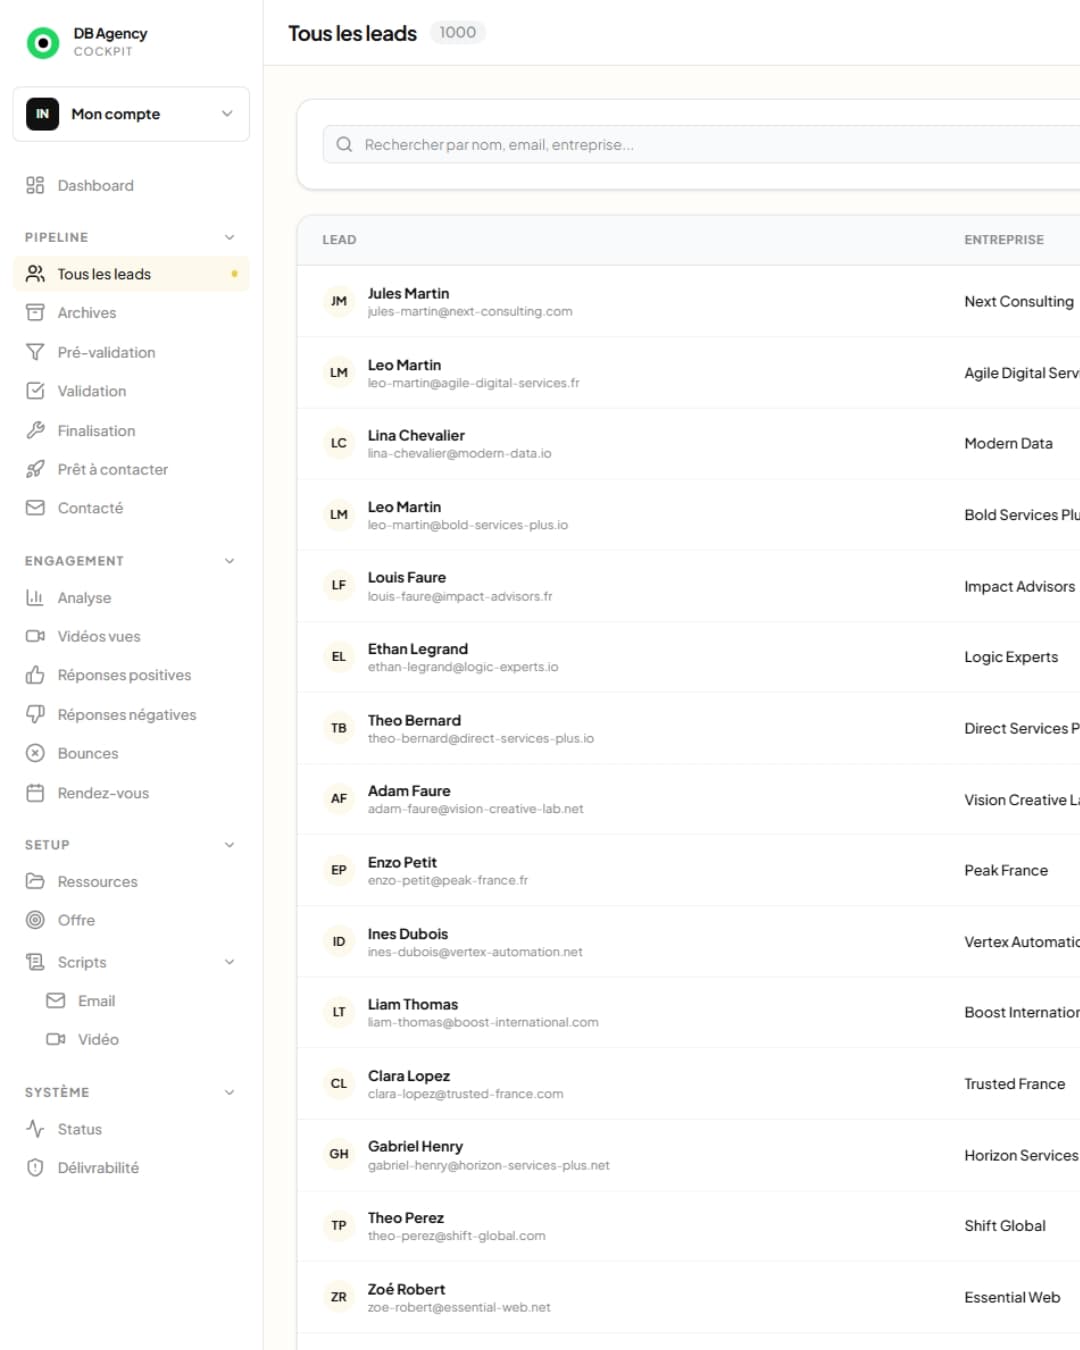Click the Rendez-vous calendar icon
Image resolution: width=1080 pixels, height=1350 pixels.
point(35,793)
